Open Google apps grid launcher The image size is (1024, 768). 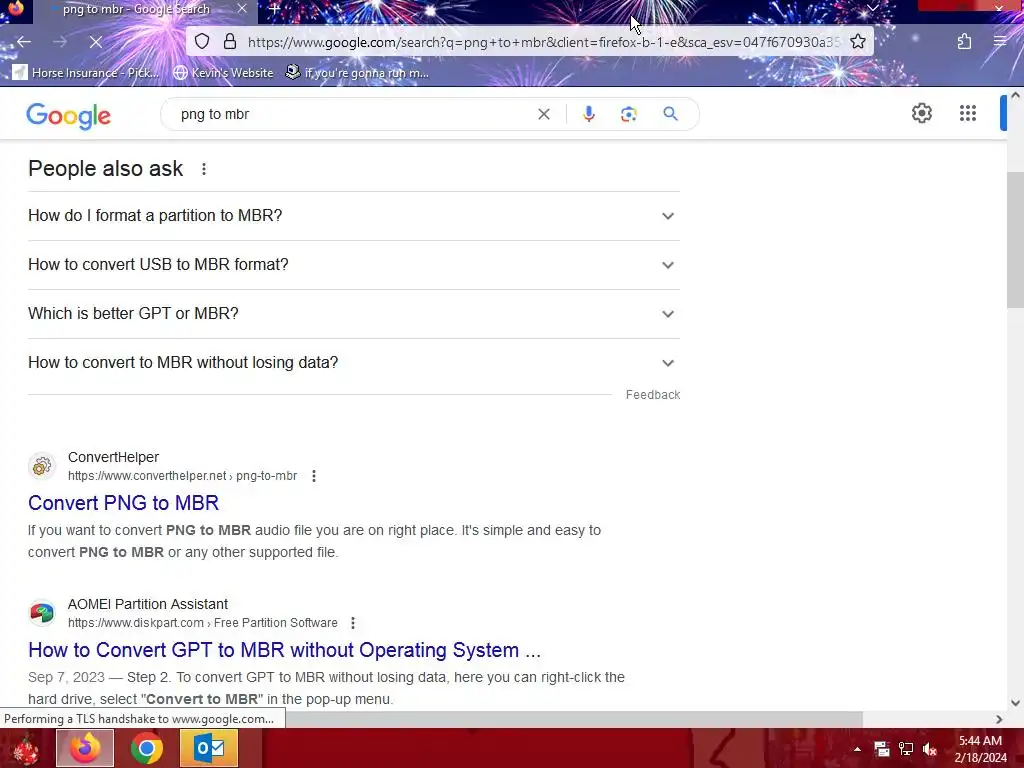pyautogui.click(x=968, y=113)
